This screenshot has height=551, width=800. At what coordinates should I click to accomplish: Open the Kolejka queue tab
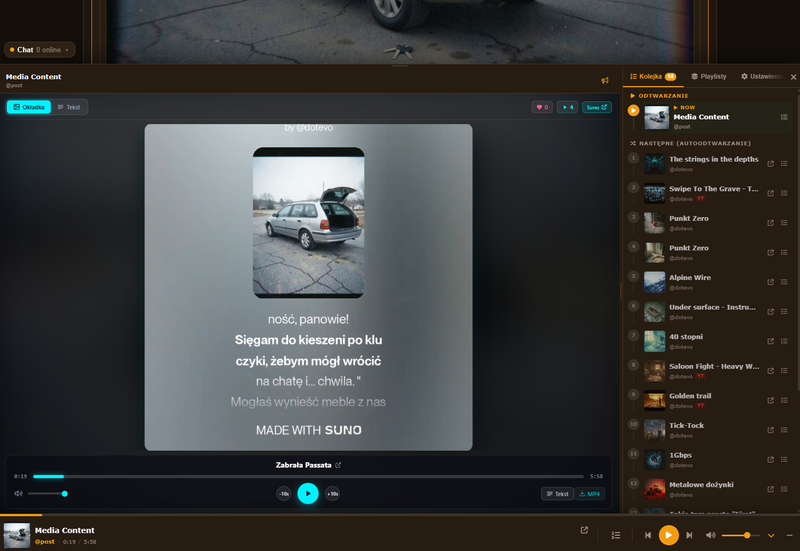coord(653,77)
